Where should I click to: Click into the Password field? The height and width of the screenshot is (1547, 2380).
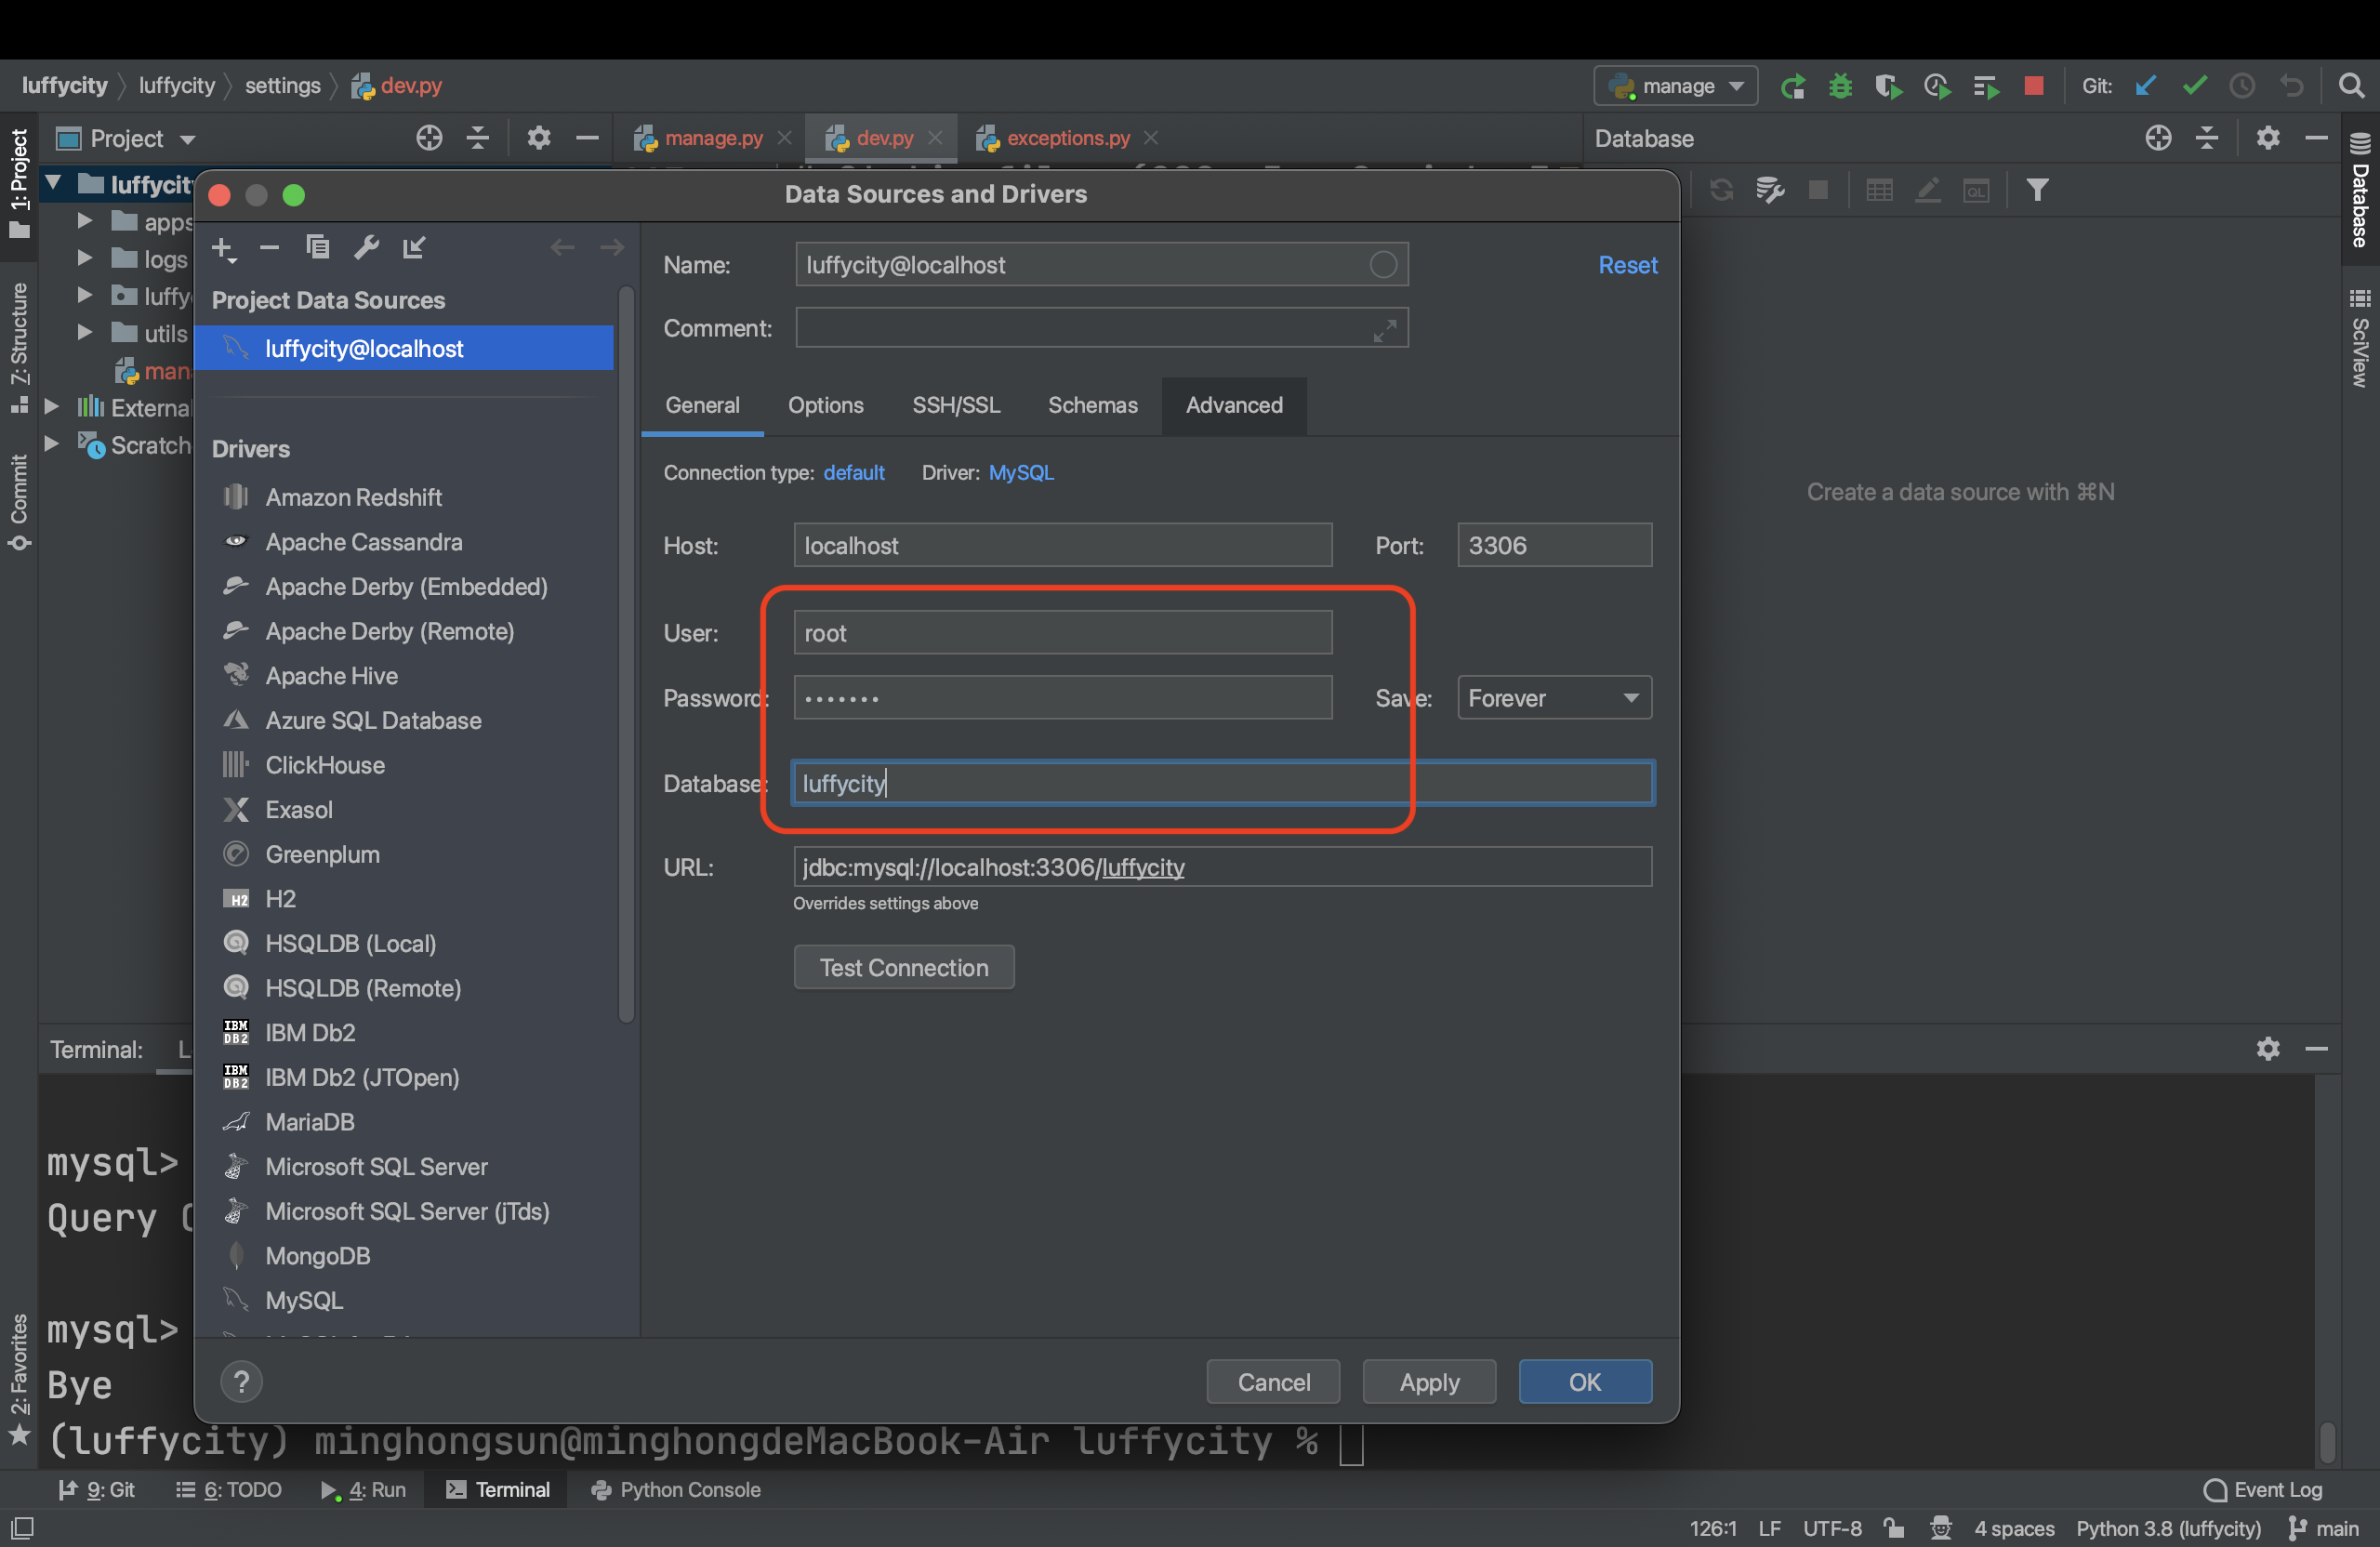click(1063, 697)
